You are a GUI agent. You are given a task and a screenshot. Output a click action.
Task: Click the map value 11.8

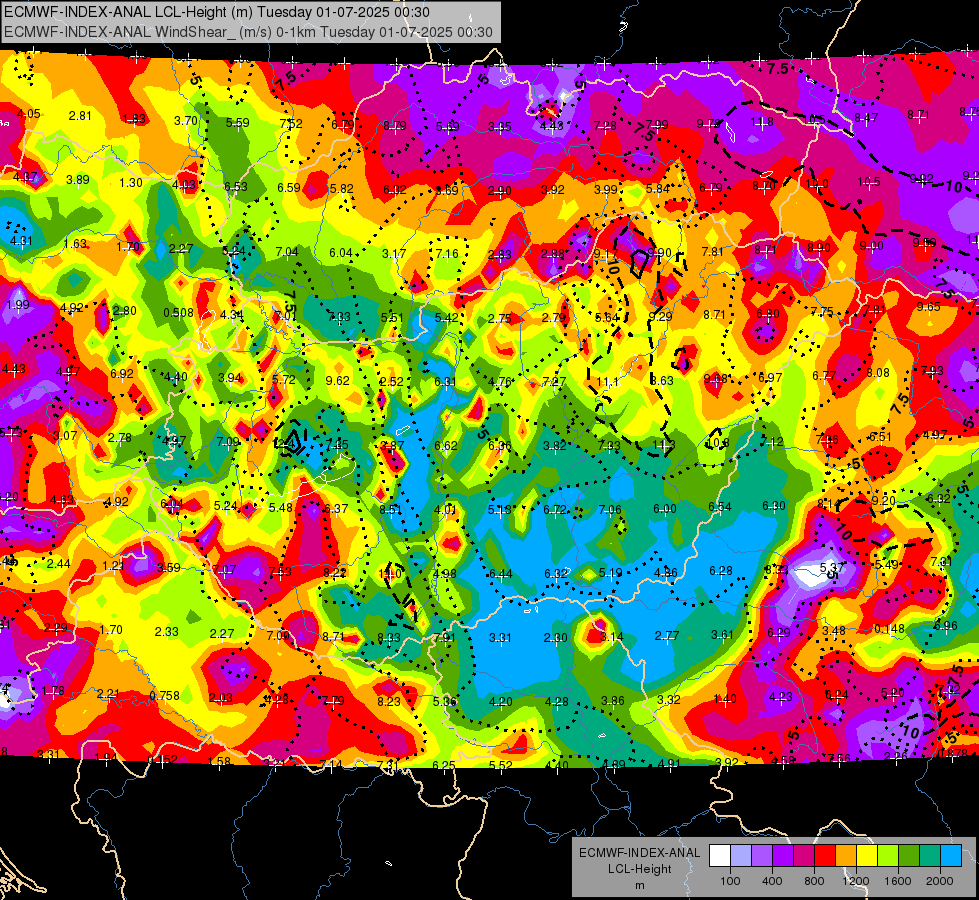pyautogui.click(x=762, y=122)
